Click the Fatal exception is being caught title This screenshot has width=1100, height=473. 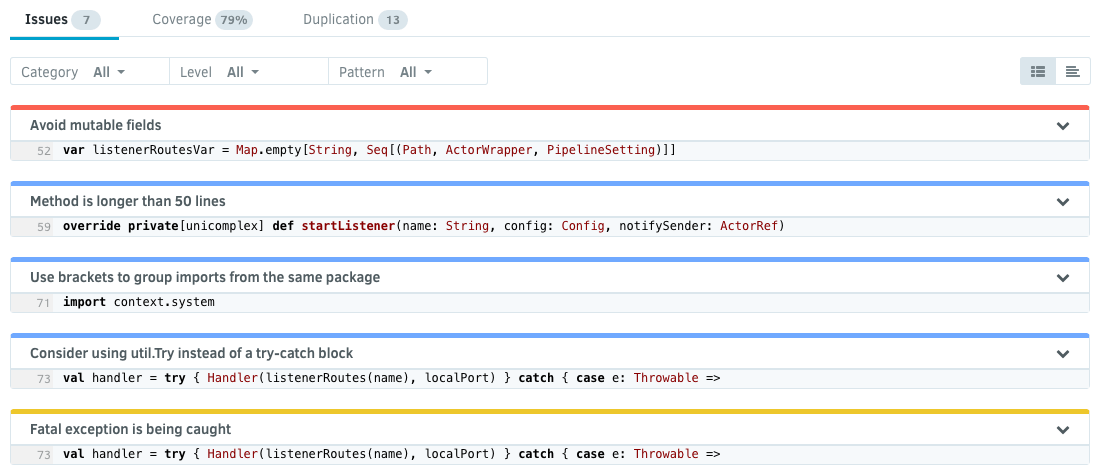[130, 430]
